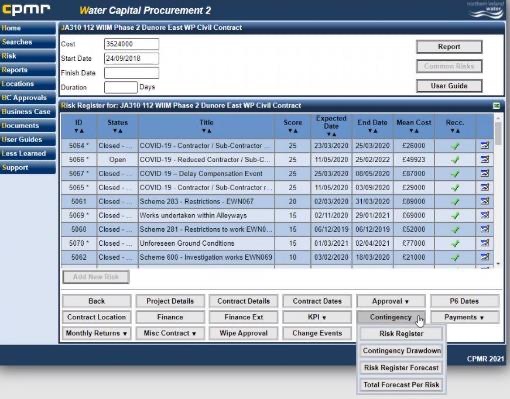The width and height of the screenshot is (510, 399).
Task: Click the risk table vertical scrollbar
Action: [x=498, y=190]
